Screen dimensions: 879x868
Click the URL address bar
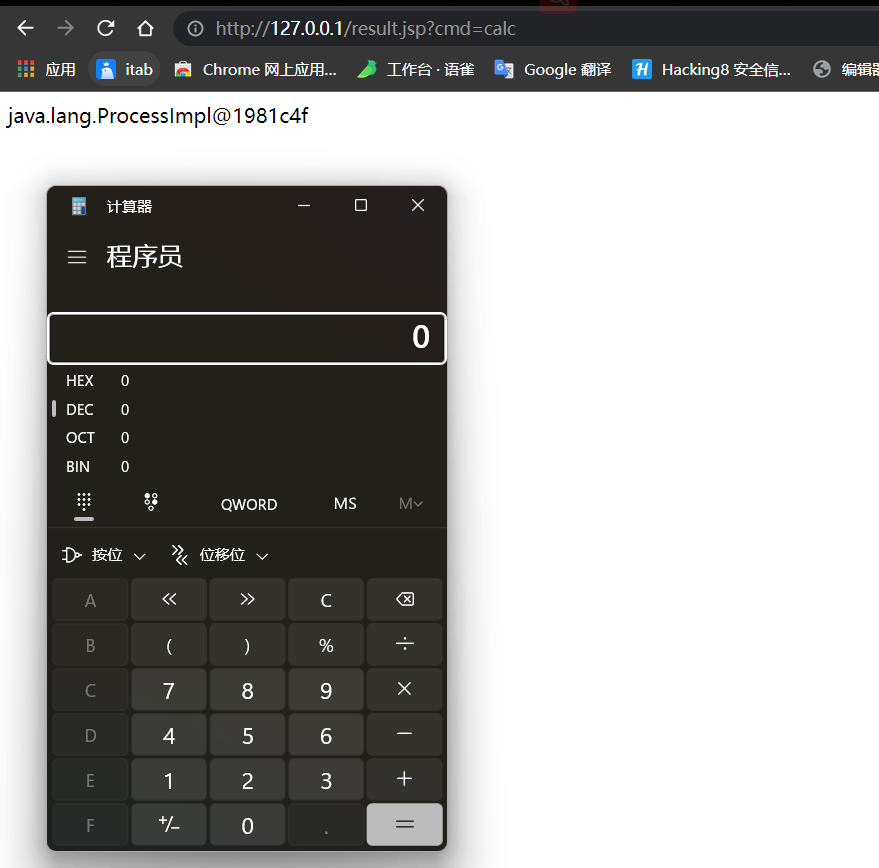pyautogui.click(x=527, y=28)
